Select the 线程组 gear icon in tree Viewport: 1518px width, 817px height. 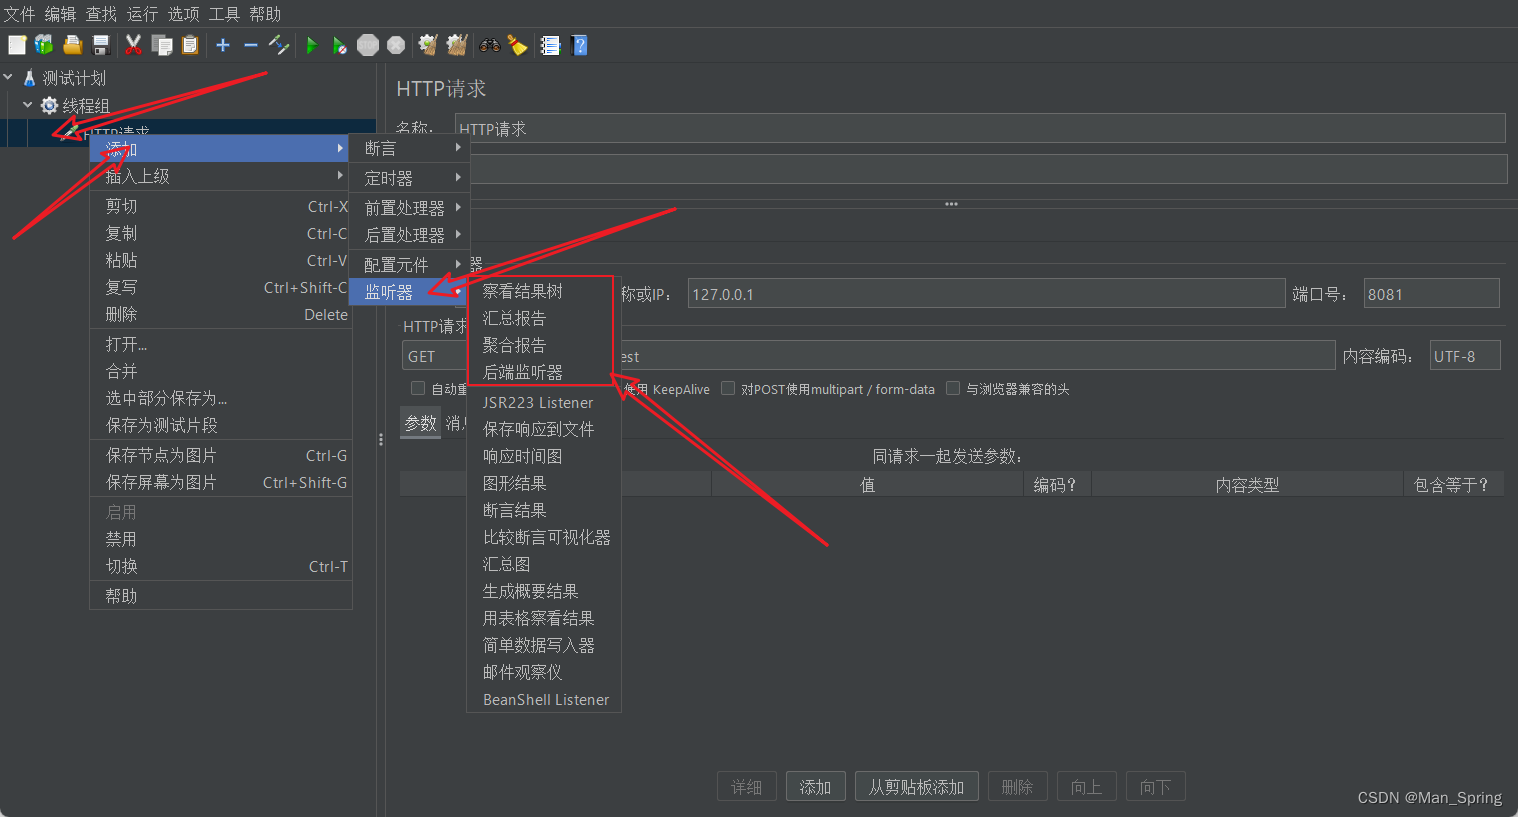pyautogui.click(x=49, y=105)
